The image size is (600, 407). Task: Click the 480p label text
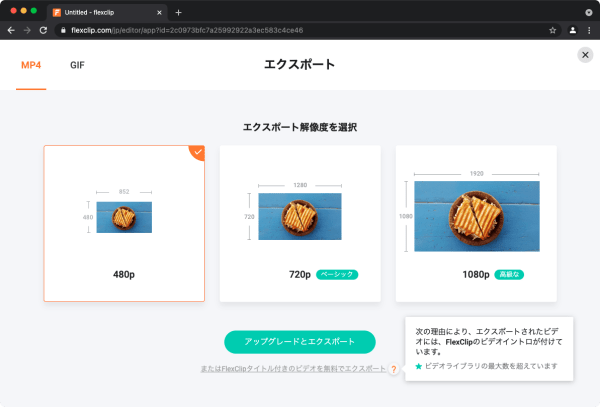tap(124, 274)
